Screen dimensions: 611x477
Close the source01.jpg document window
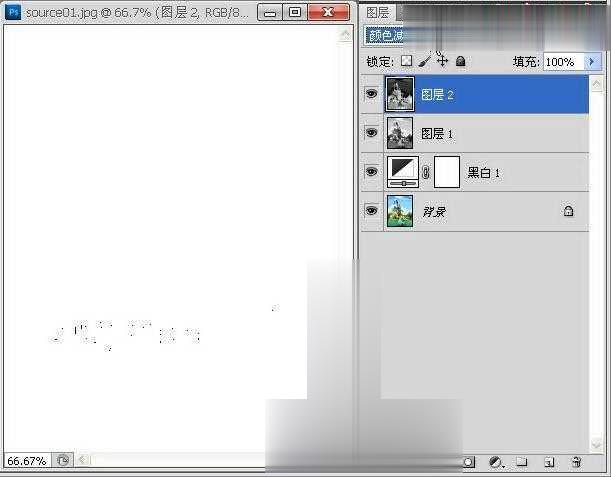pos(328,12)
